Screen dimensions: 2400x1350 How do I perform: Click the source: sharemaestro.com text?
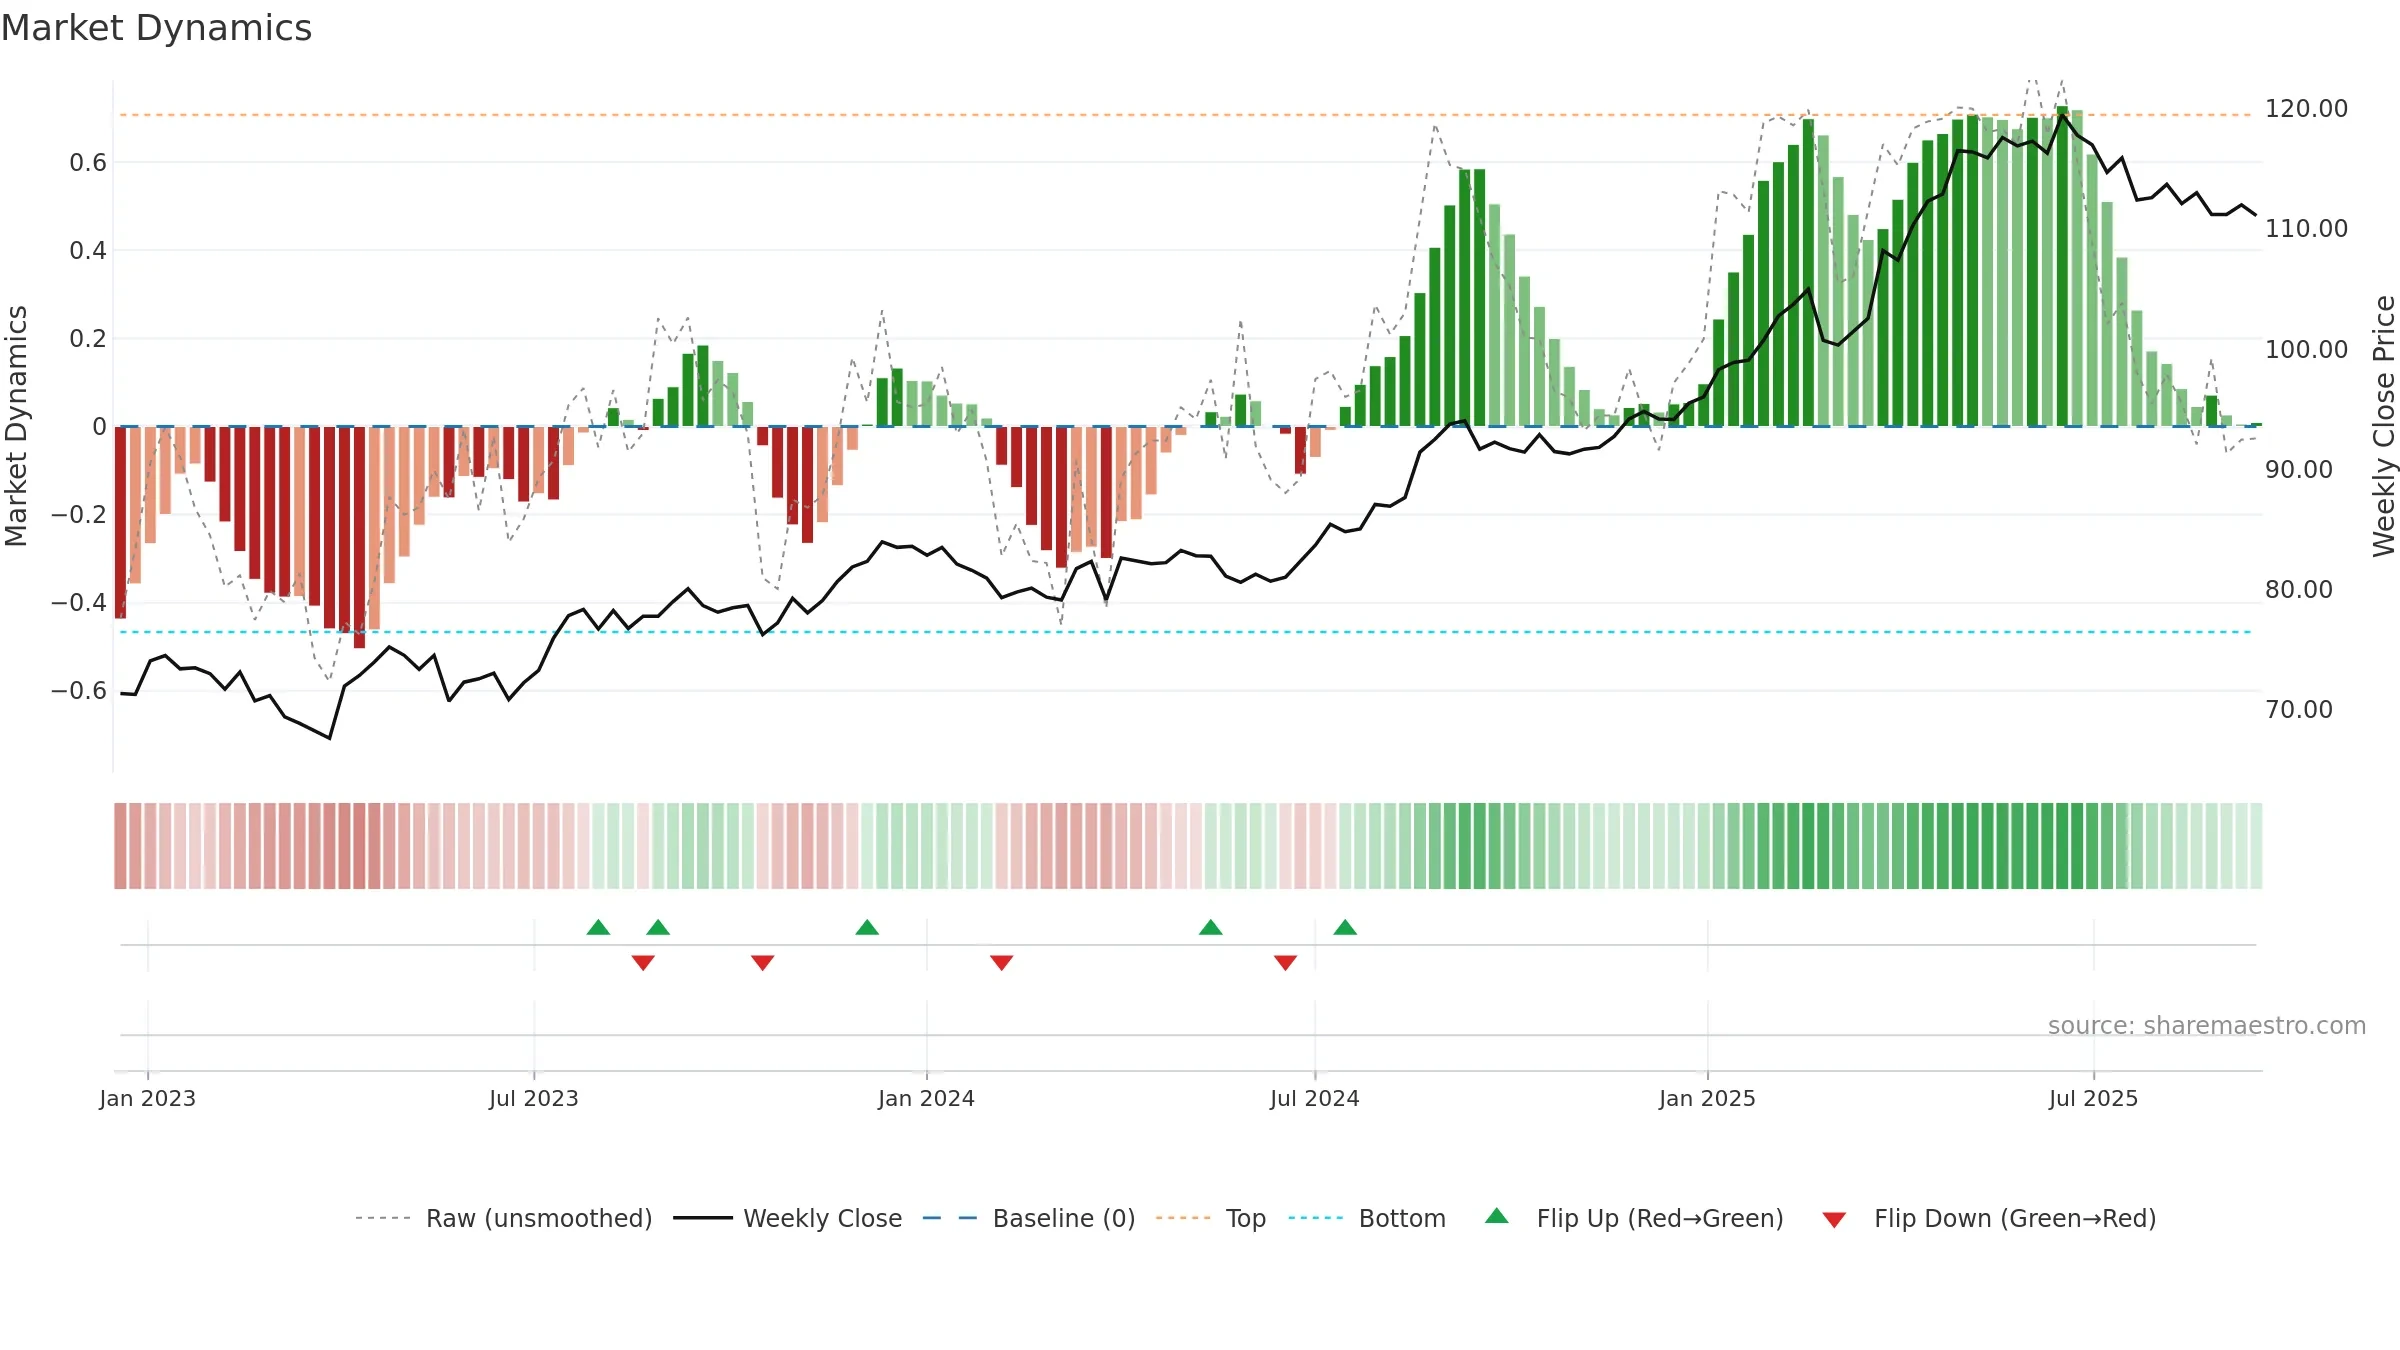pyautogui.click(x=2207, y=1025)
